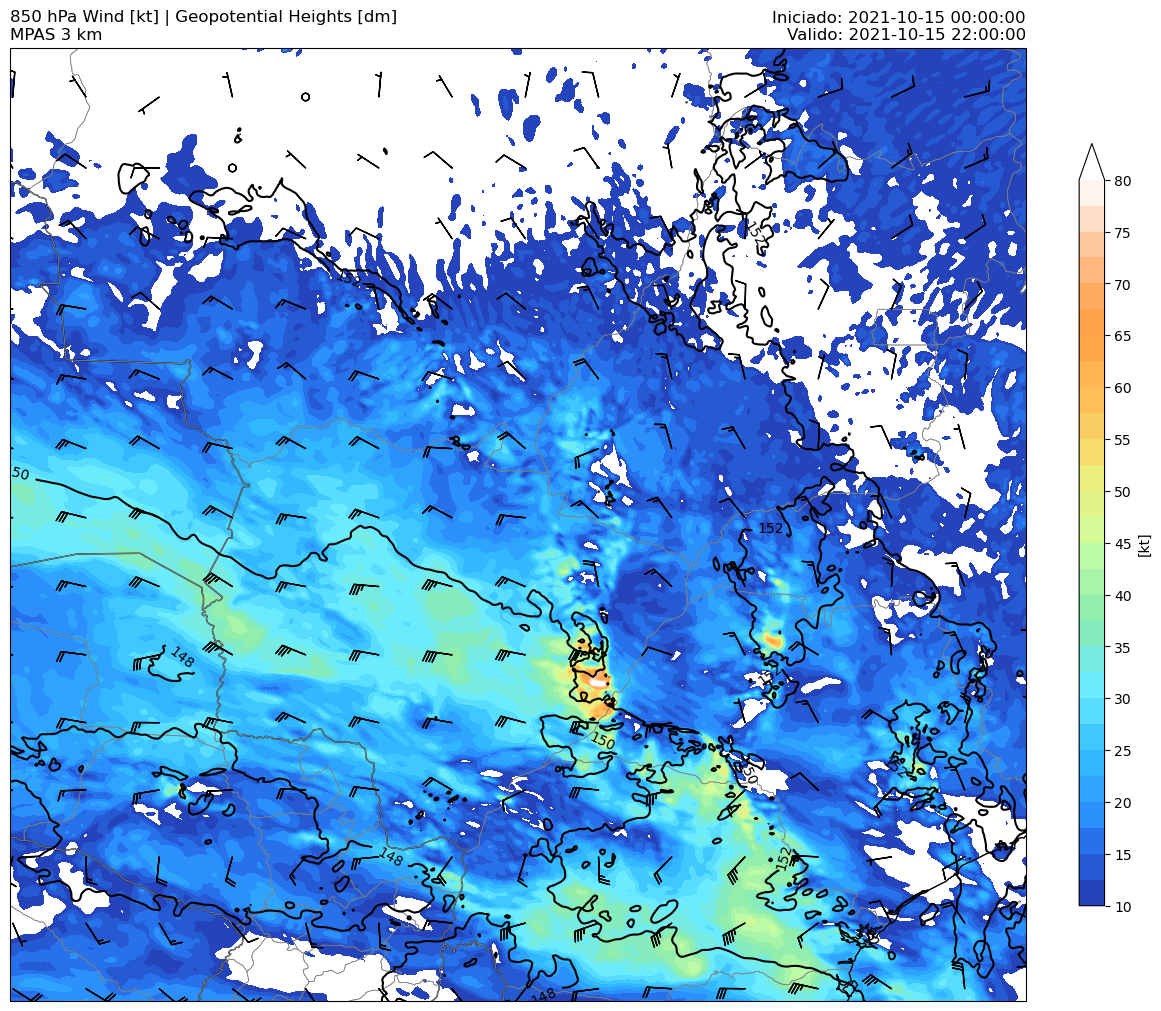Click the 'Iniciado: 2021-10-15 00:00:00' timestamp
1161x1011 pixels.
[898, 17]
